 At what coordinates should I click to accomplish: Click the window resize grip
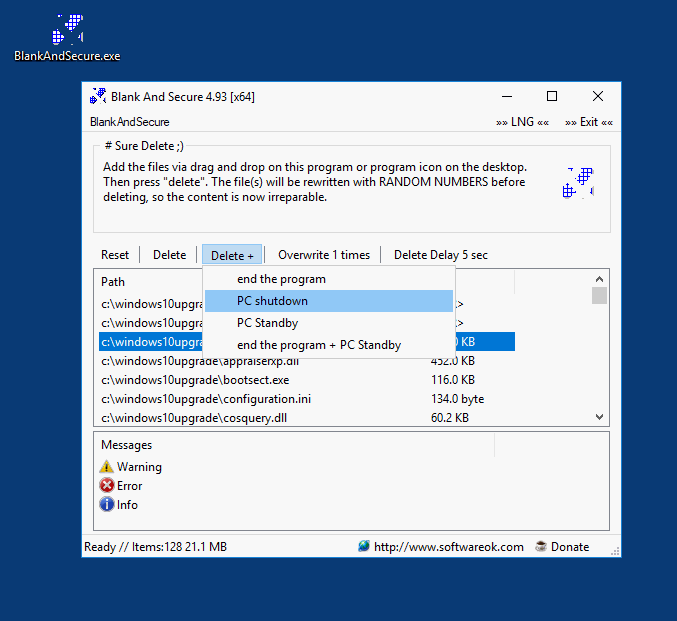(615, 551)
